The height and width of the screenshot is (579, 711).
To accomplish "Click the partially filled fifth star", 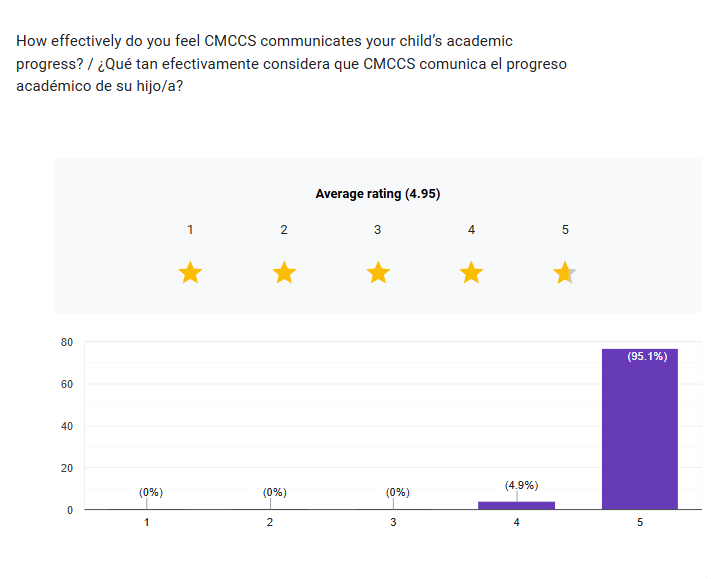I will [565, 272].
